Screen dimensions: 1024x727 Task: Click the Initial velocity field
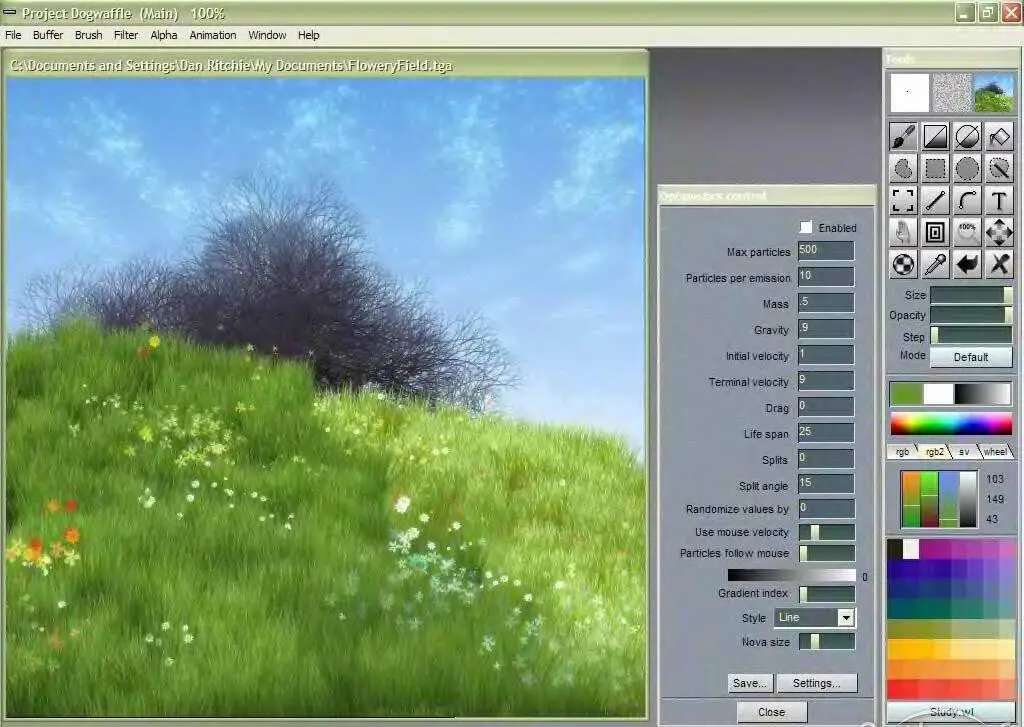(826, 355)
